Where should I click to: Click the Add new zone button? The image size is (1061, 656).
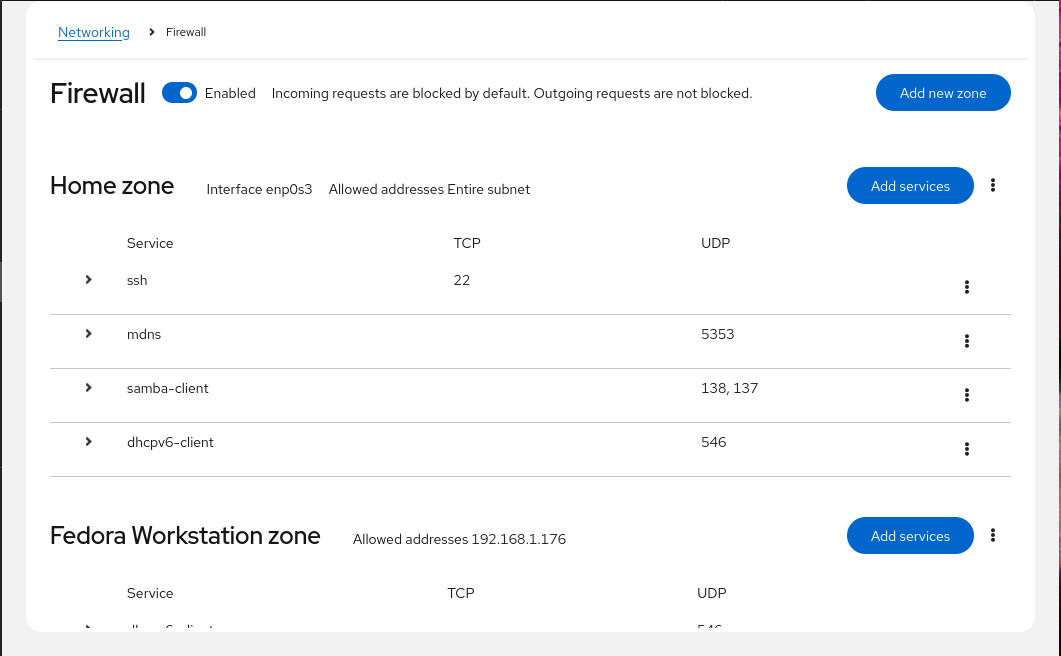943,93
